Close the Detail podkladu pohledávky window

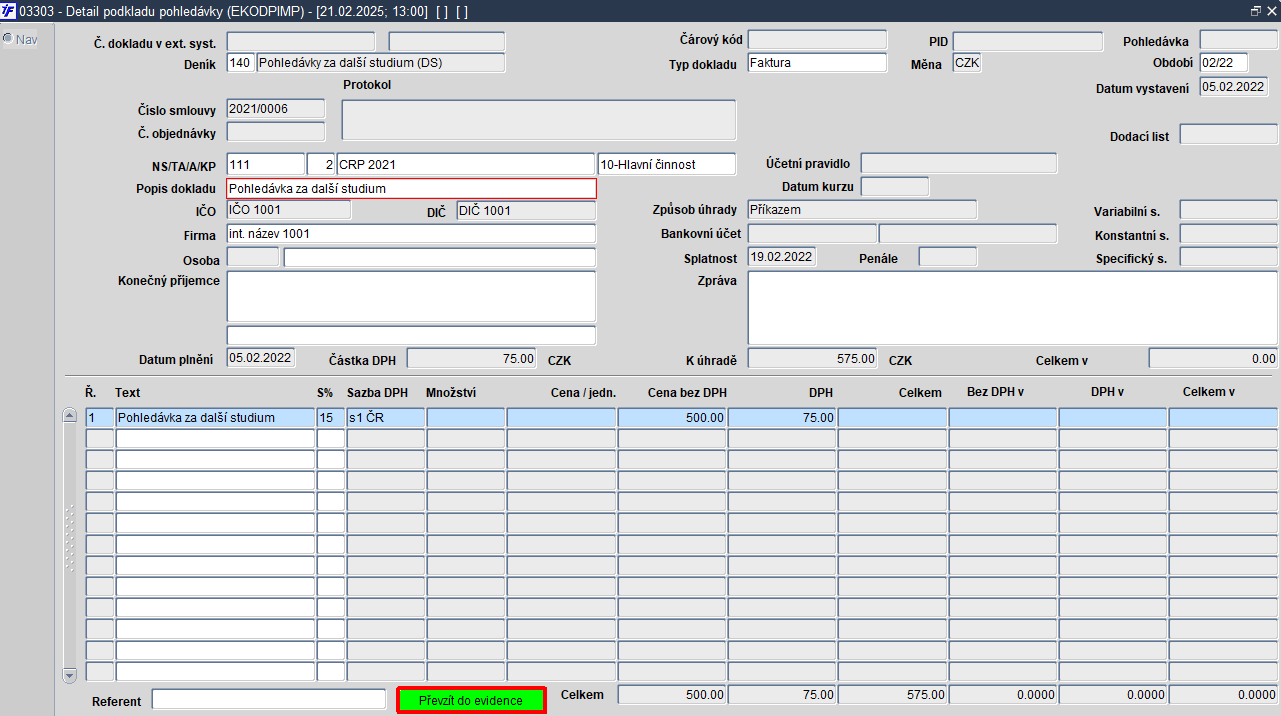click(x=1271, y=10)
